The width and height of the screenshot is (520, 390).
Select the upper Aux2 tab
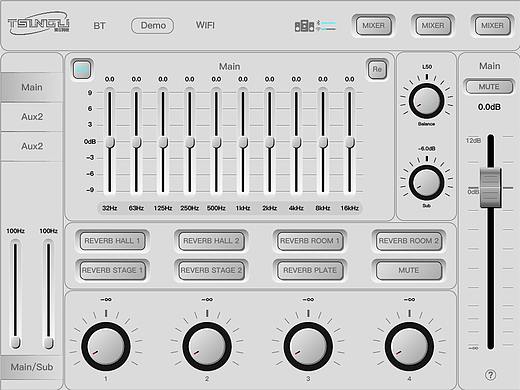pyautogui.click(x=32, y=117)
